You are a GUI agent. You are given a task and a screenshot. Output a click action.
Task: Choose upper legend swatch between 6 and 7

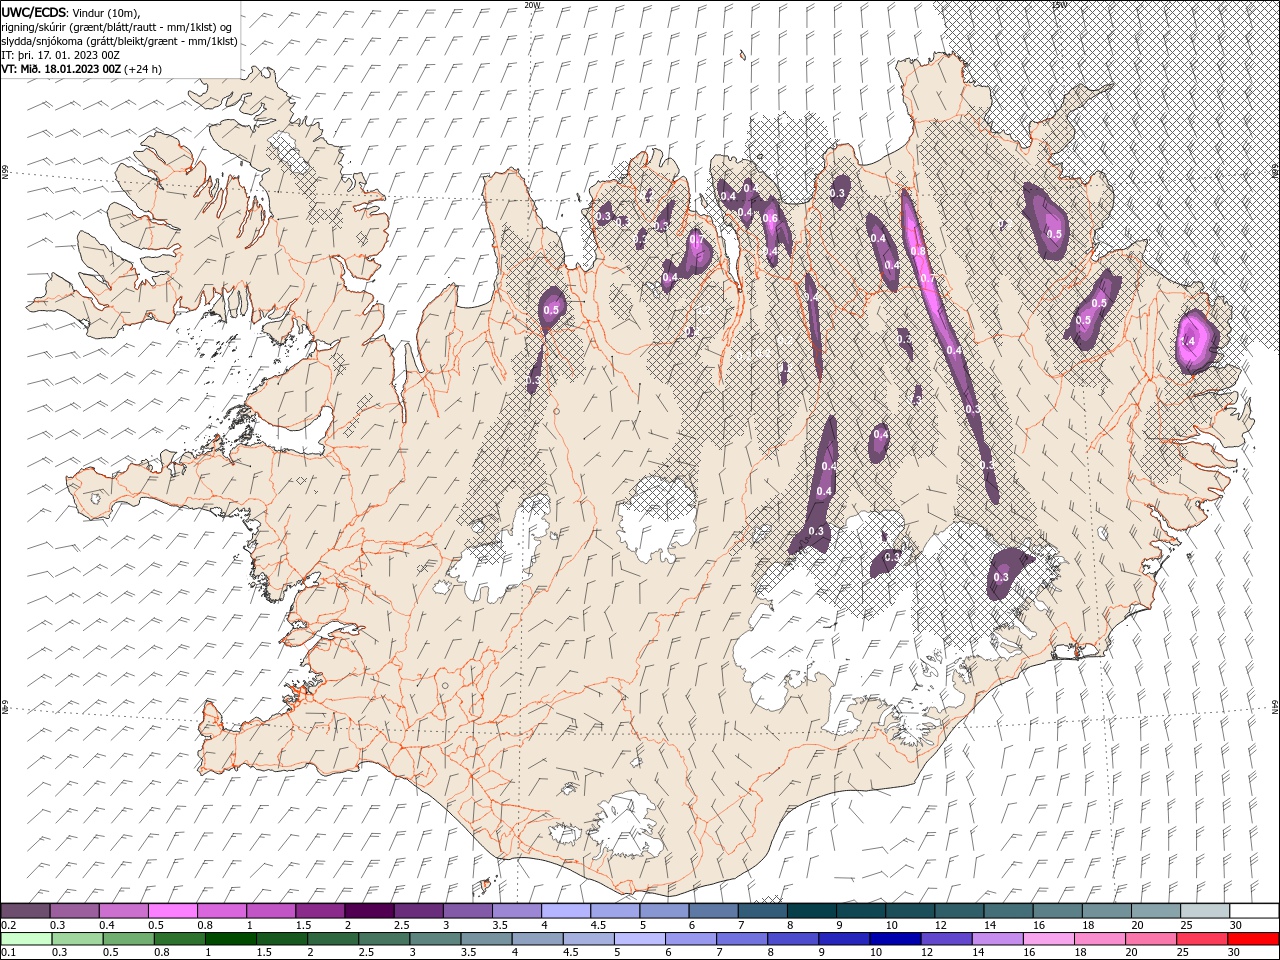[713, 911]
